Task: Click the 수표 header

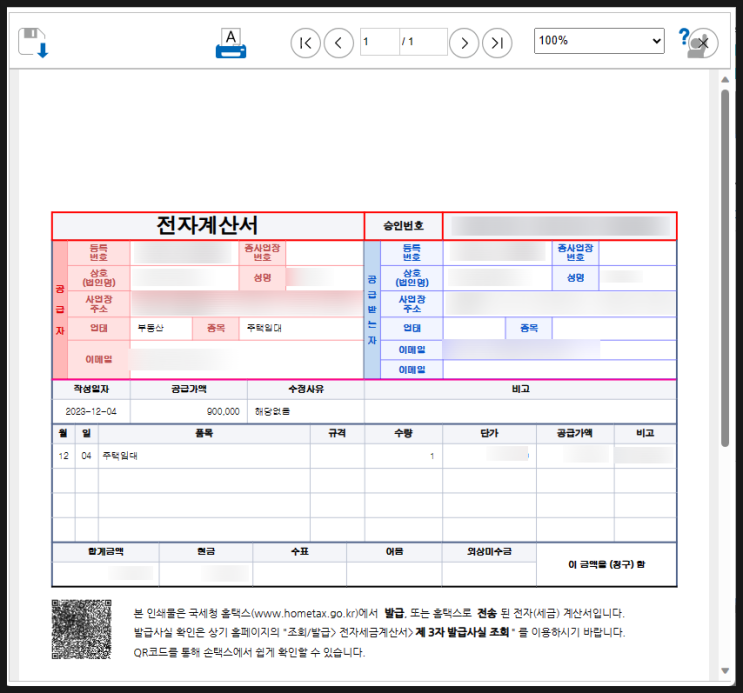Action: pyautogui.click(x=300, y=552)
